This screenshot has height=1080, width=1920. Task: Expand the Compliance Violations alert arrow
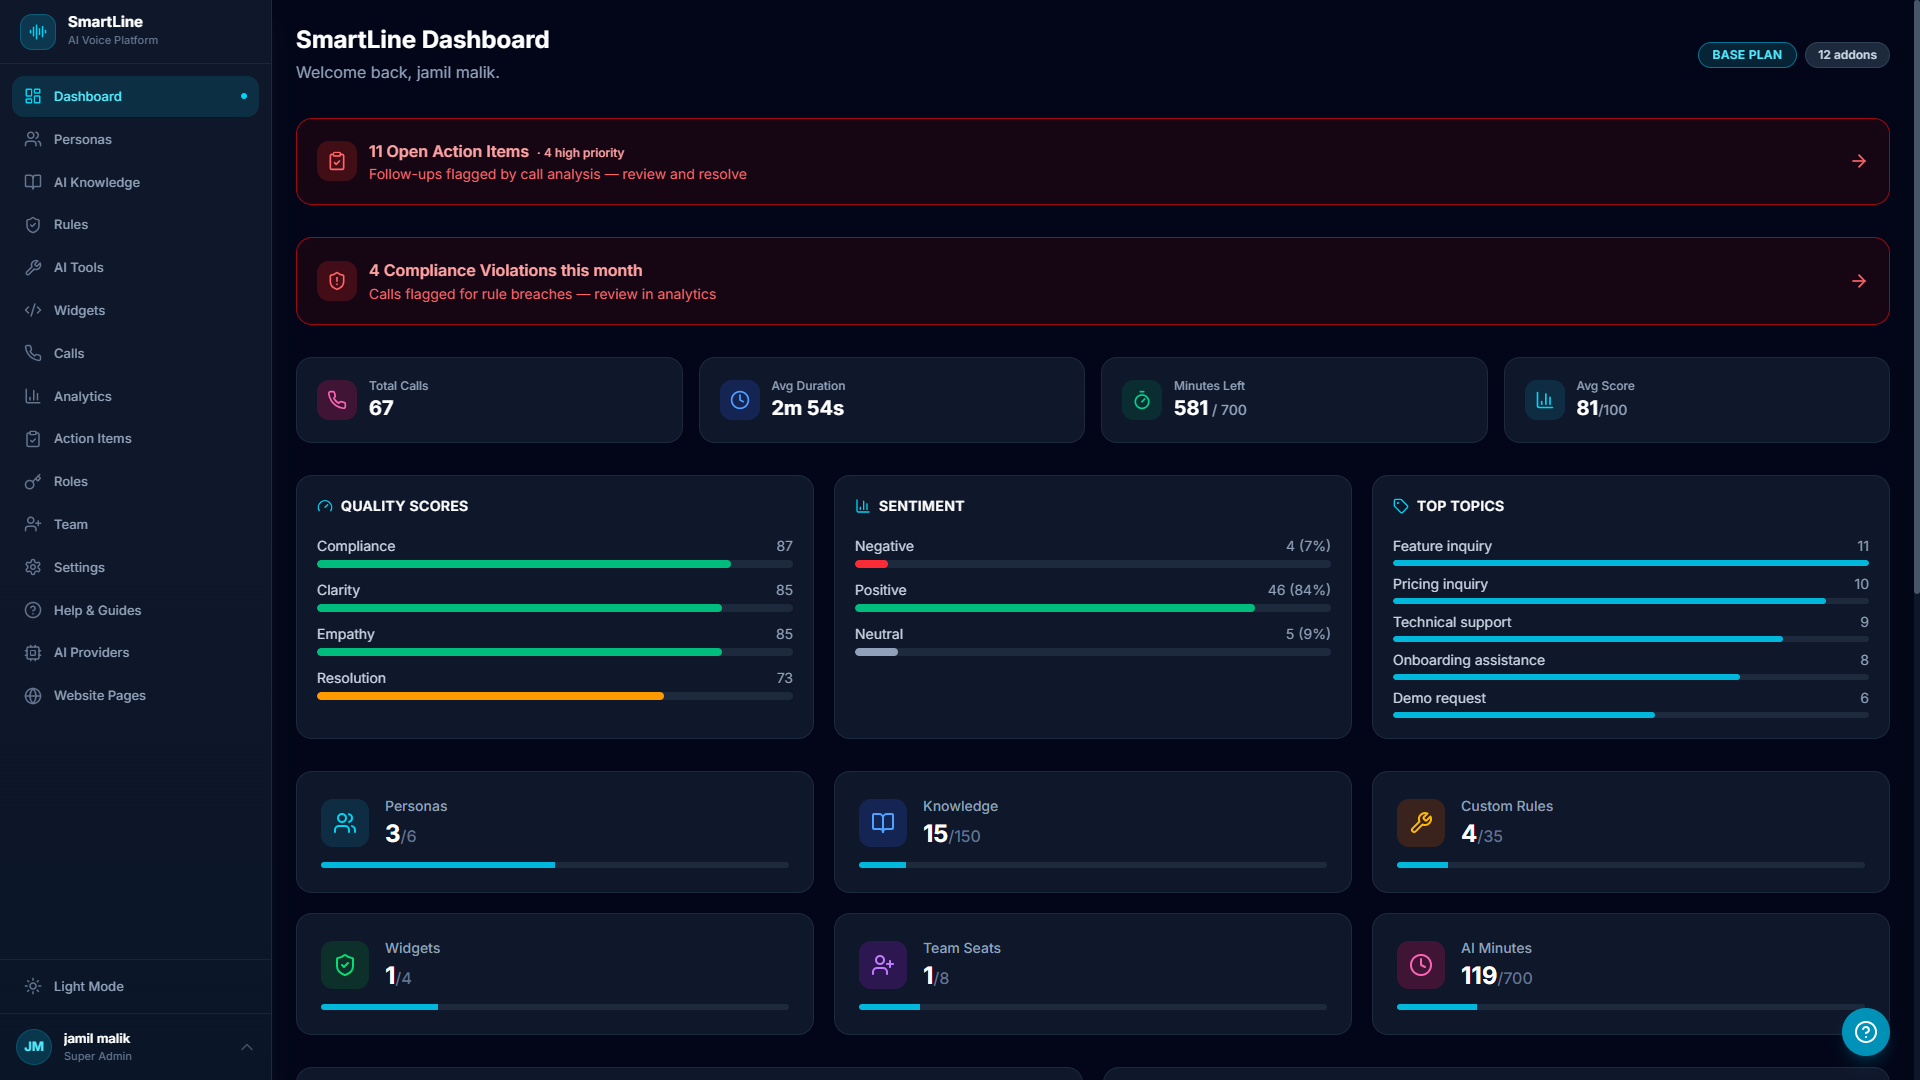[x=1859, y=281]
